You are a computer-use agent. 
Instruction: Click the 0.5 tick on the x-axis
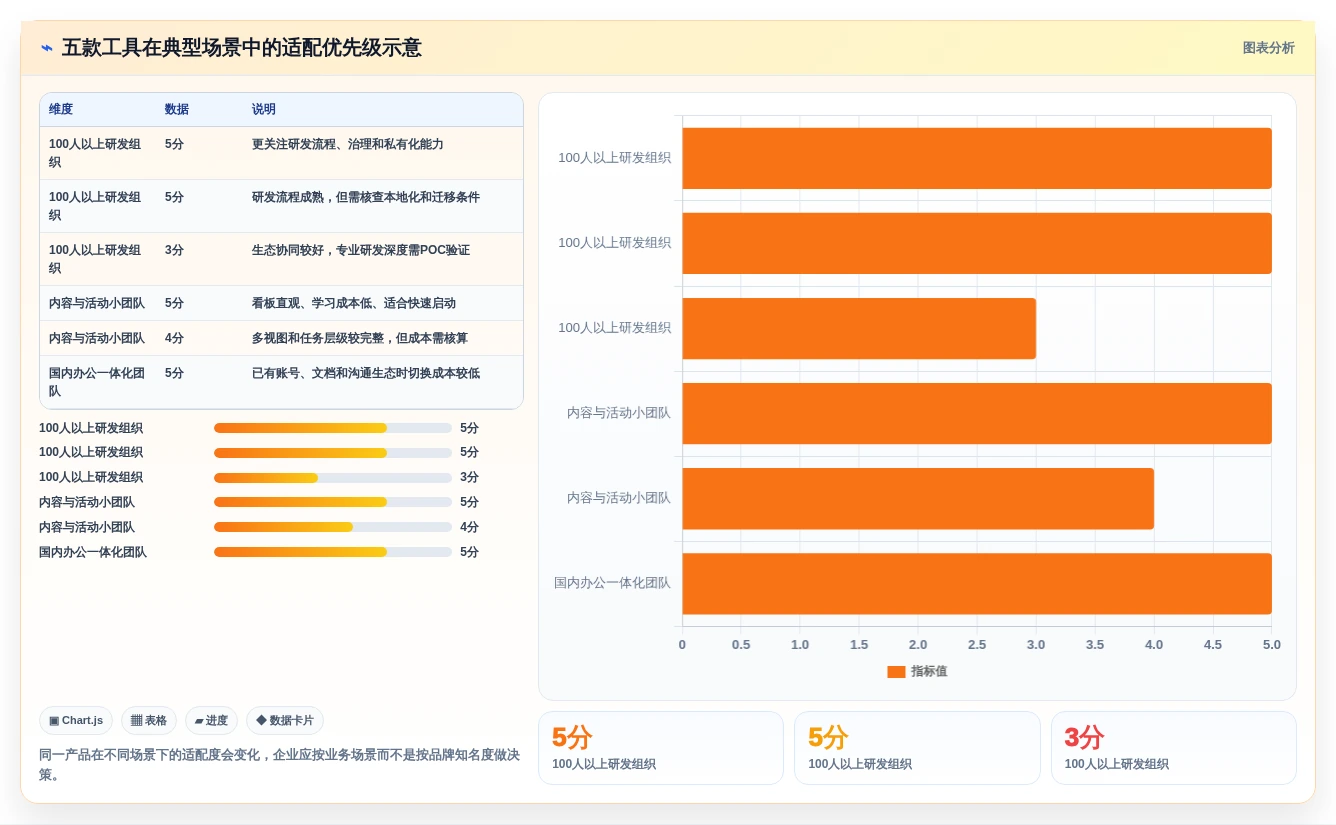(x=741, y=645)
